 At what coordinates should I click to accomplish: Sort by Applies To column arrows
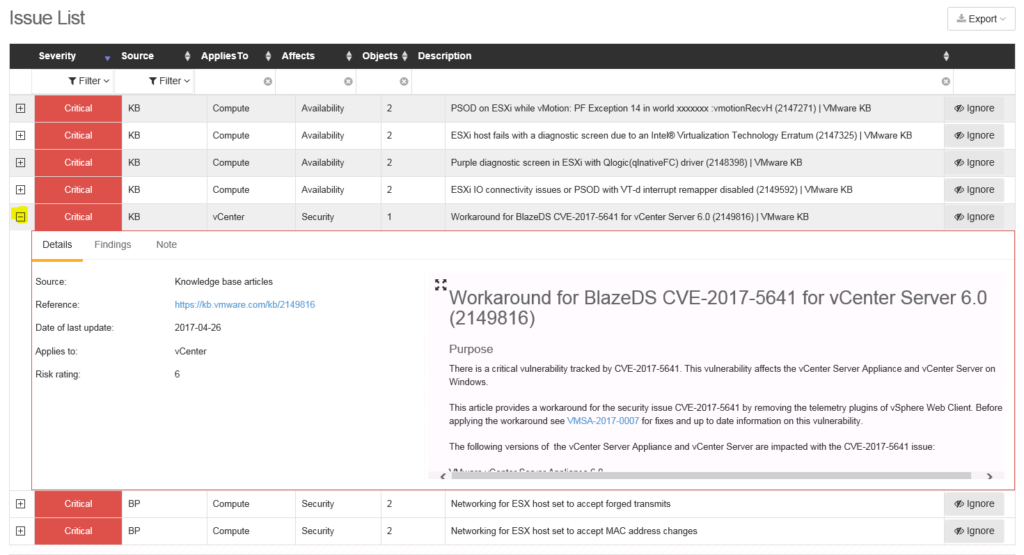(268, 56)
